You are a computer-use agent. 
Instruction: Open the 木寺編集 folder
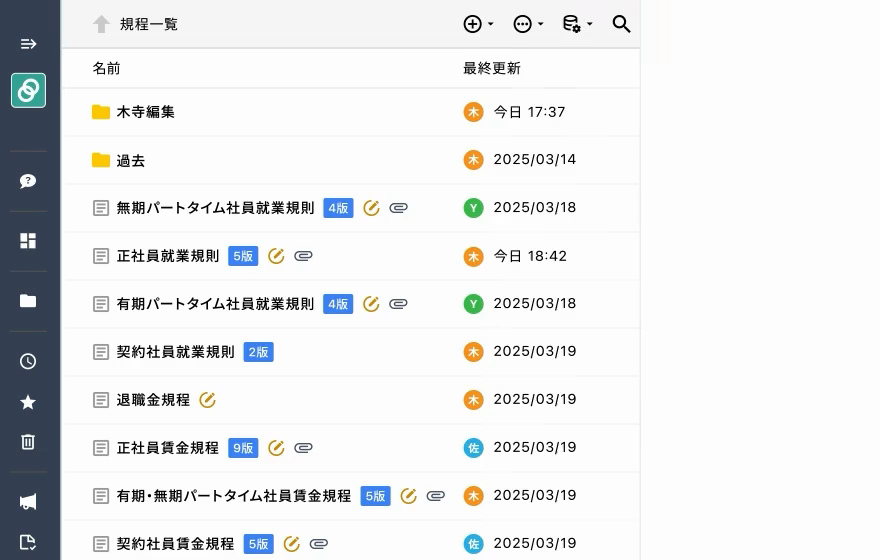tap(145, 112)
